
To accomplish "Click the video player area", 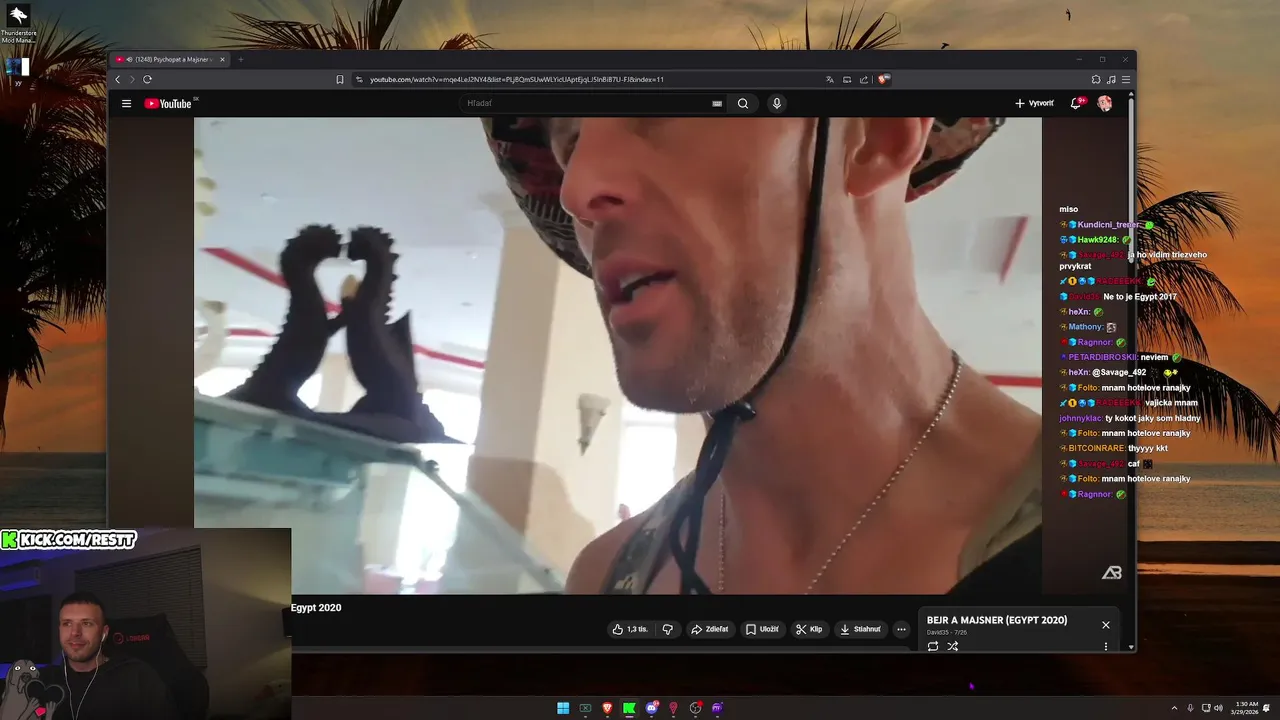I will coord(617,356).
